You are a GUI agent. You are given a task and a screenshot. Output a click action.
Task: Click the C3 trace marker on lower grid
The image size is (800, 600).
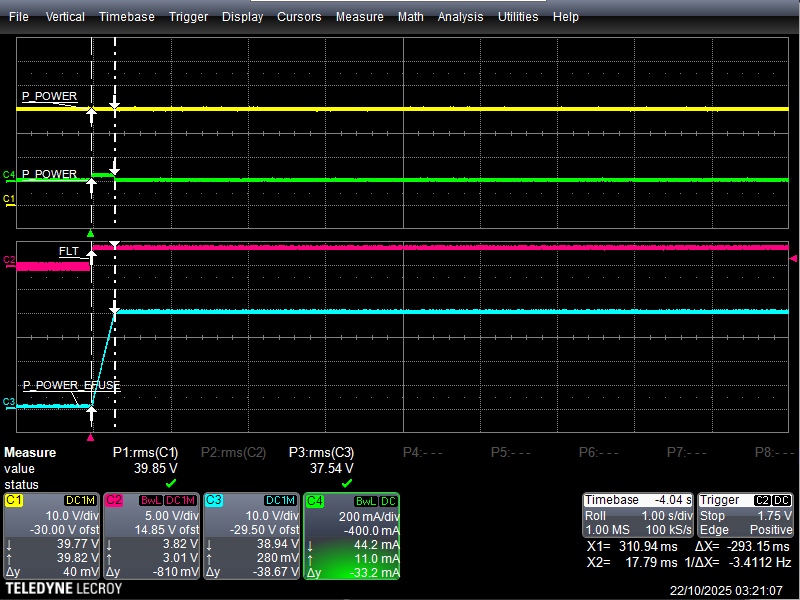click(x=9, y=402)
